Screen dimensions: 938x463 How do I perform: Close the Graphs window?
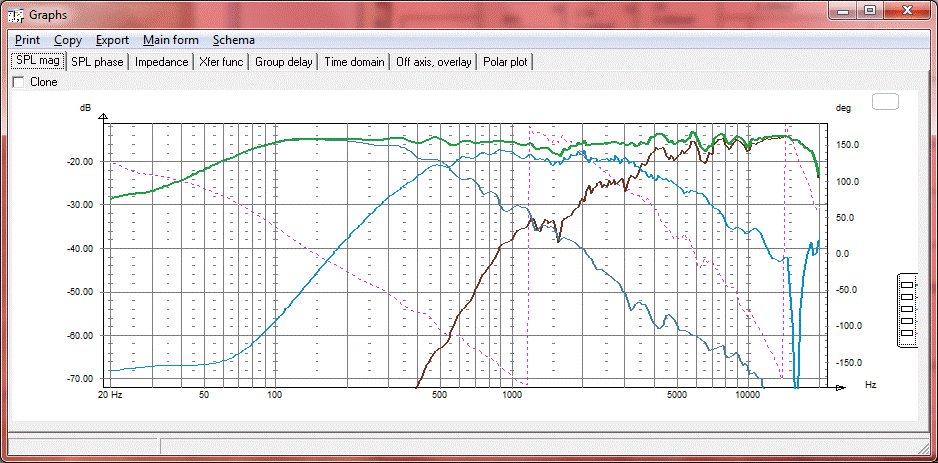coord(906,10)
